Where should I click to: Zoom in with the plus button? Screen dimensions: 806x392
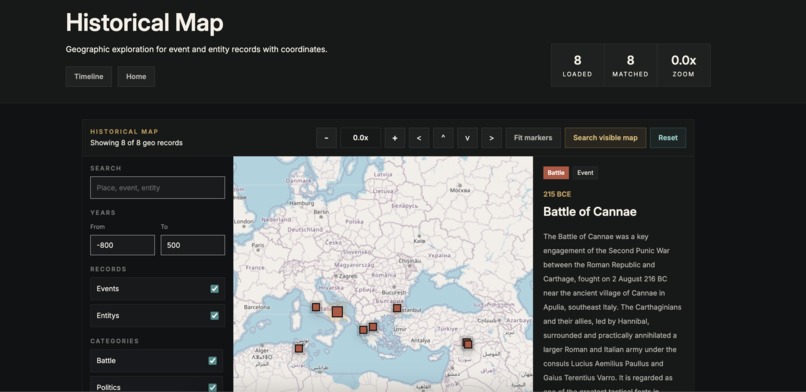395,138
